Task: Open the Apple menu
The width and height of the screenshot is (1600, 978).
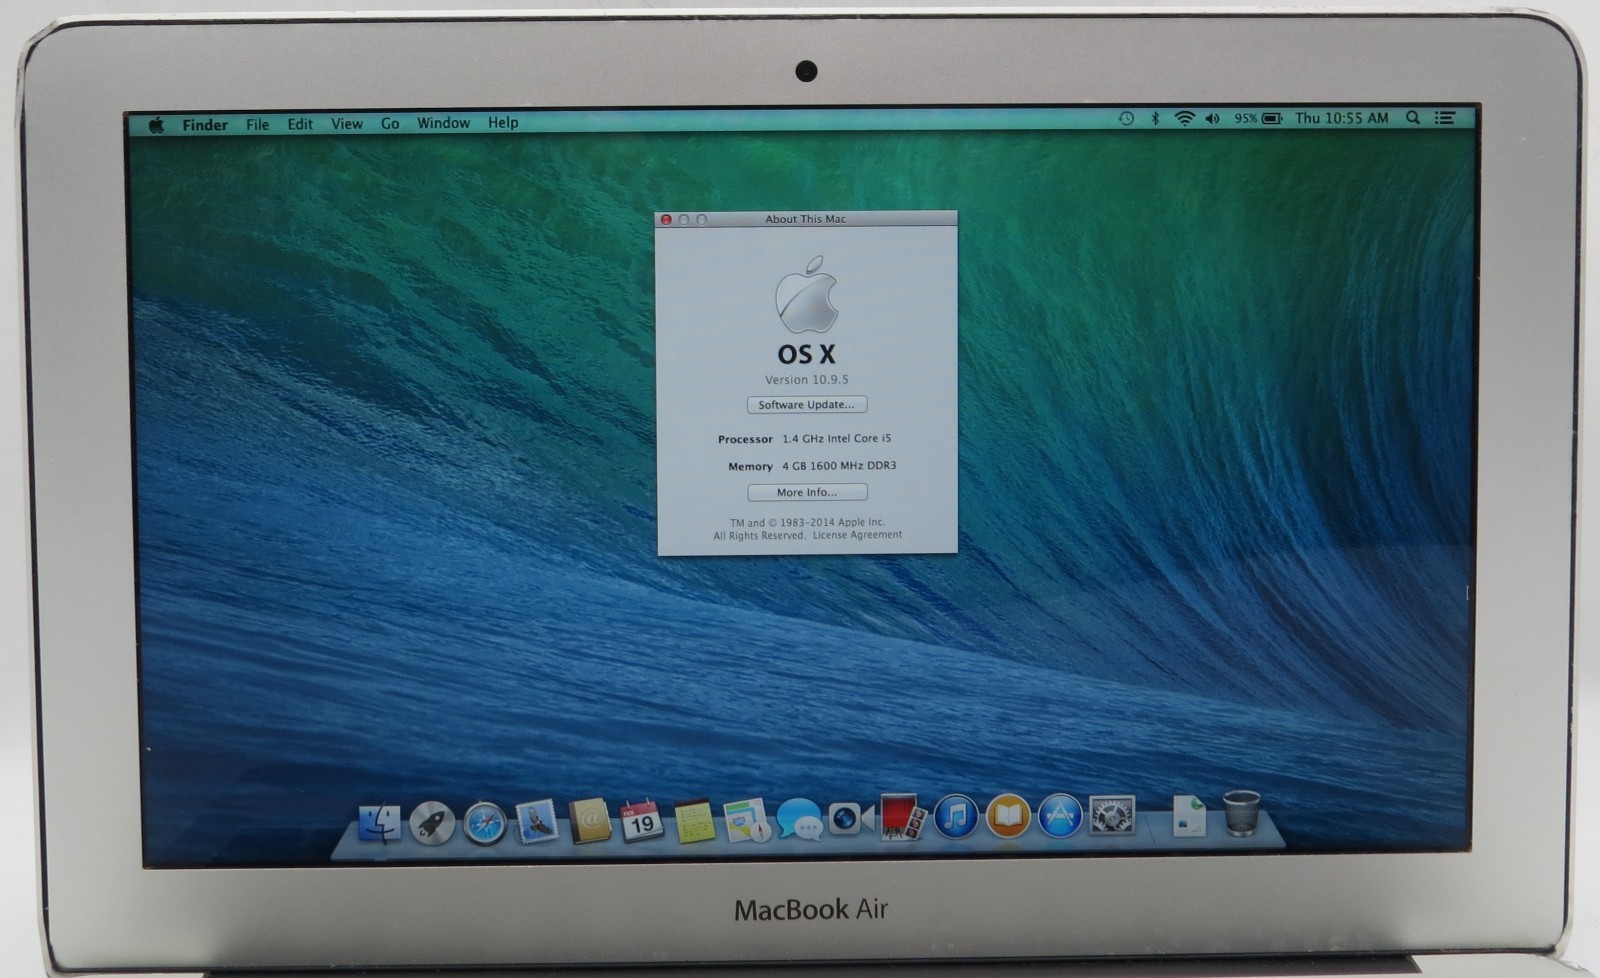Action: pos(156,125)
